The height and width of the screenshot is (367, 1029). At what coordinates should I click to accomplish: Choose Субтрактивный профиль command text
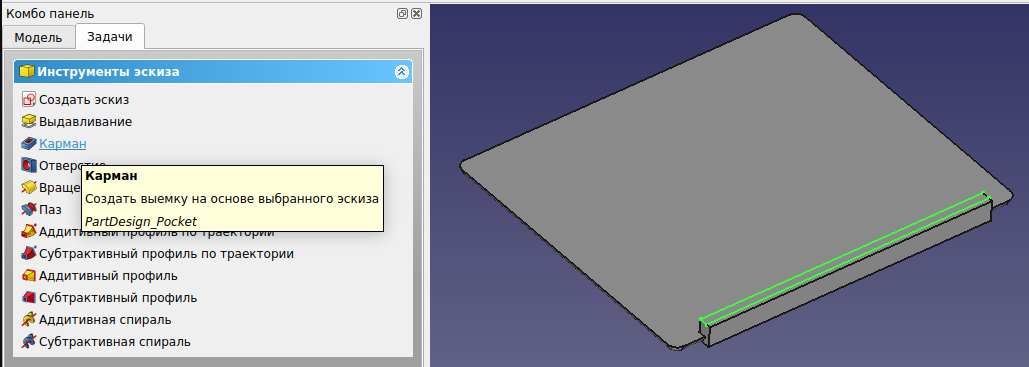(118, 298)
